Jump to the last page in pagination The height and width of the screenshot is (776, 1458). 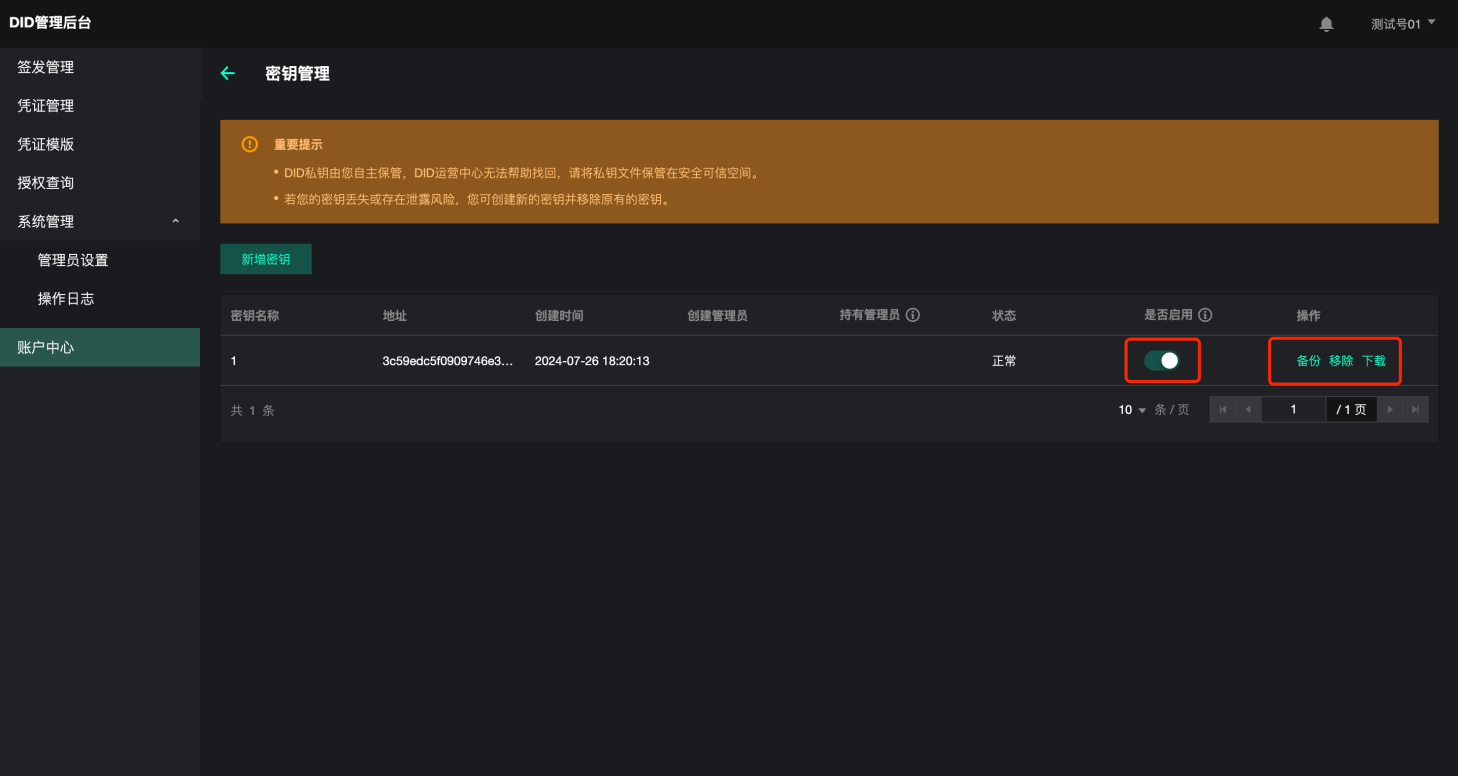pos(1415,410)
